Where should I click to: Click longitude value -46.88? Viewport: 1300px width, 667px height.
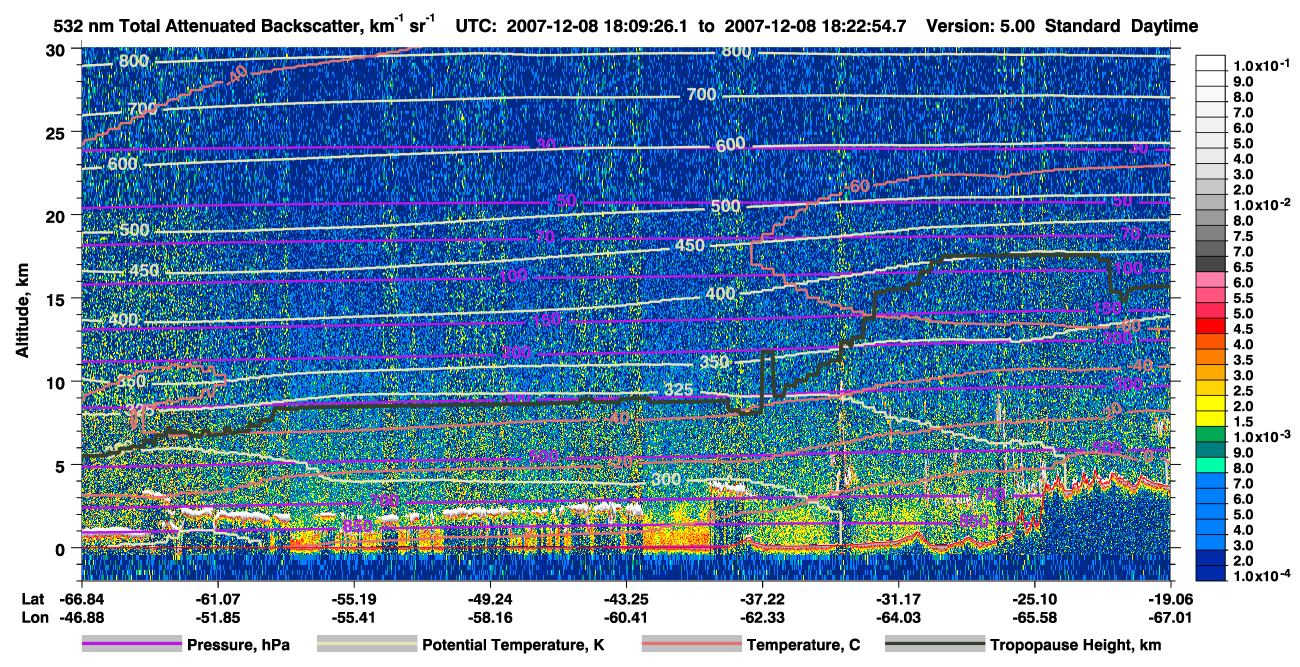(82, 617)
